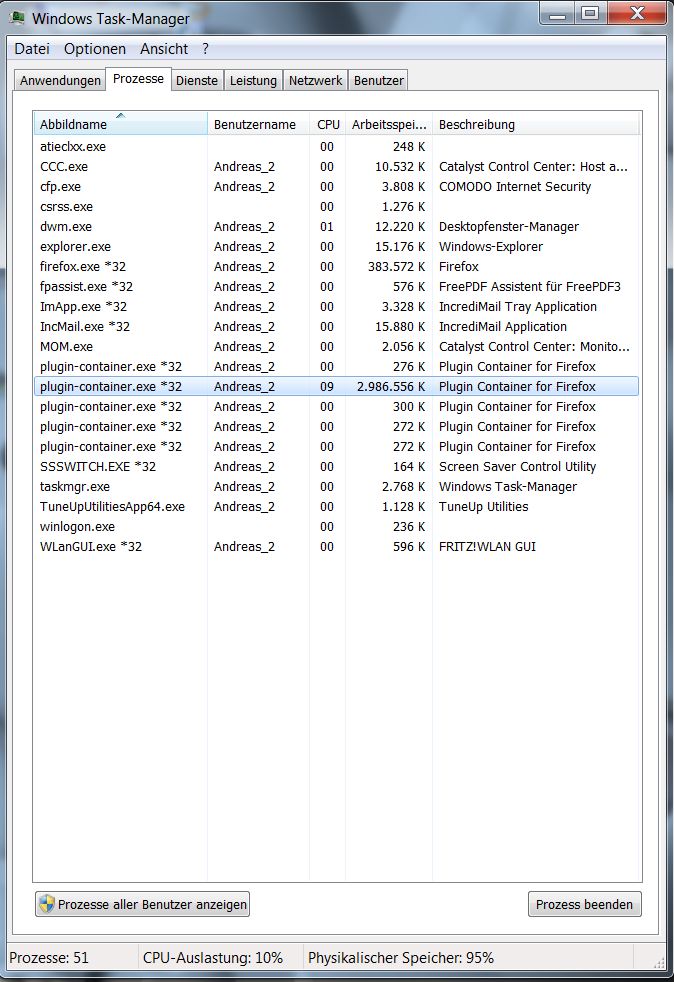Select the csrss.exe process
Viewport: 674px width, 982px height.
click(337, 207)
